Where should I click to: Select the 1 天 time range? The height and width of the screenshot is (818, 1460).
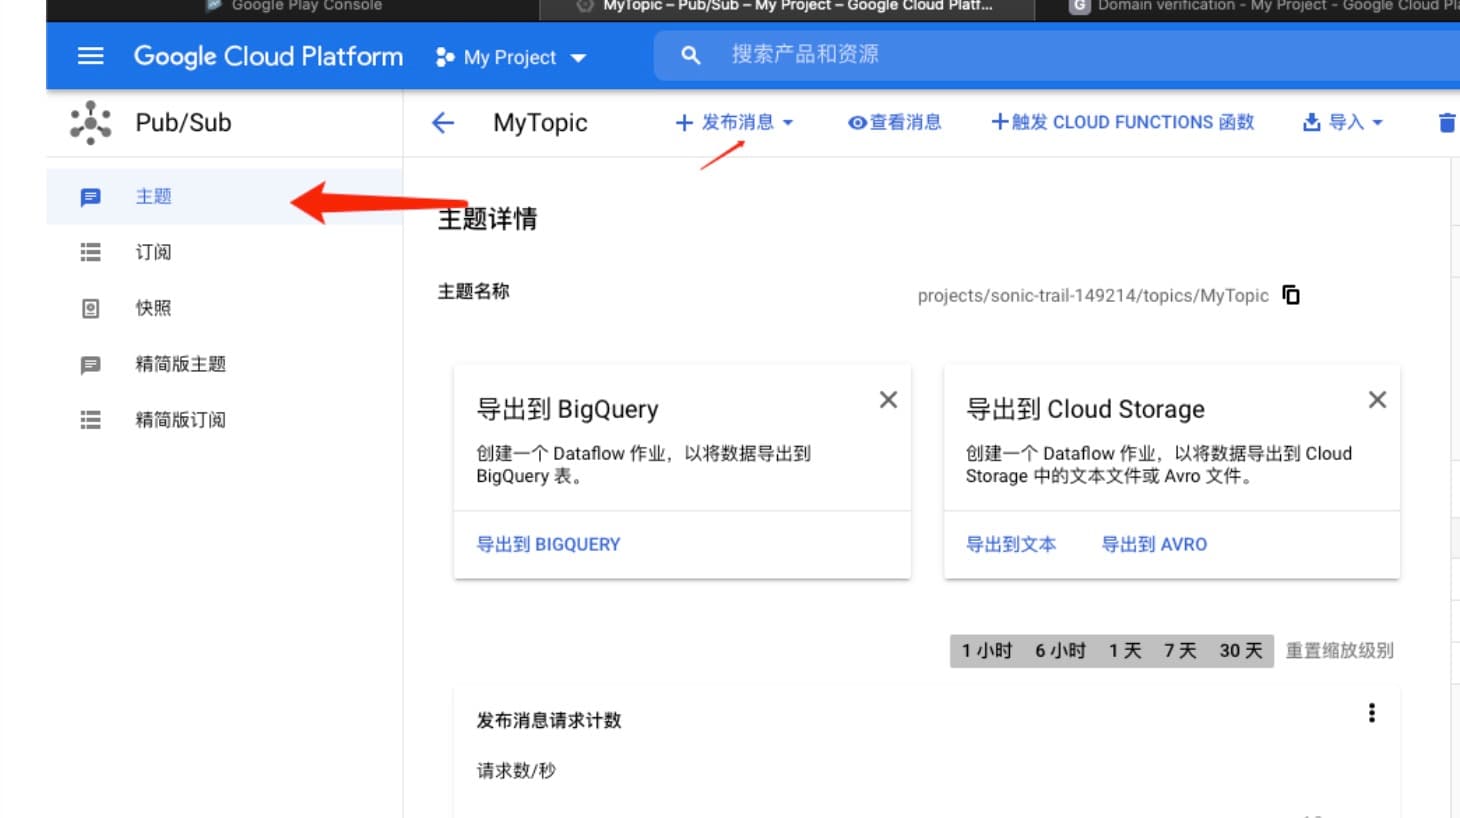[x=1125, y=651]
